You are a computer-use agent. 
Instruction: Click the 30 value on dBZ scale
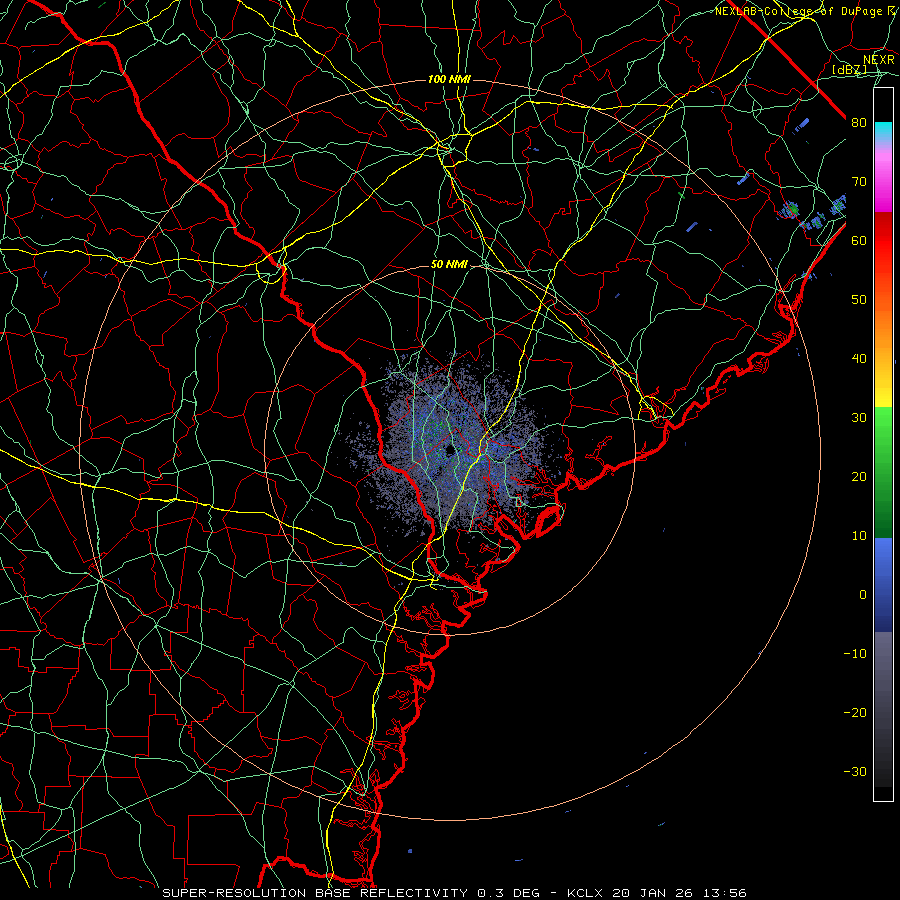(859, 417)
